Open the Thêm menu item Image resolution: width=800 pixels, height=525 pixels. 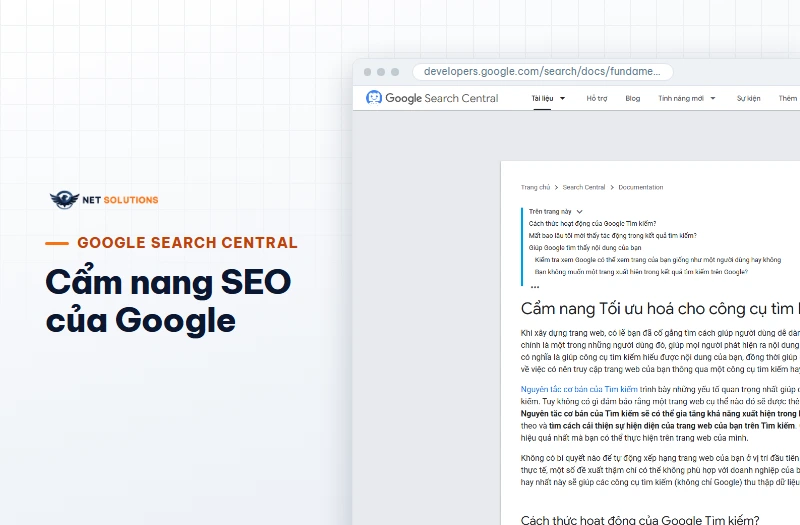(x=788, y=98)
